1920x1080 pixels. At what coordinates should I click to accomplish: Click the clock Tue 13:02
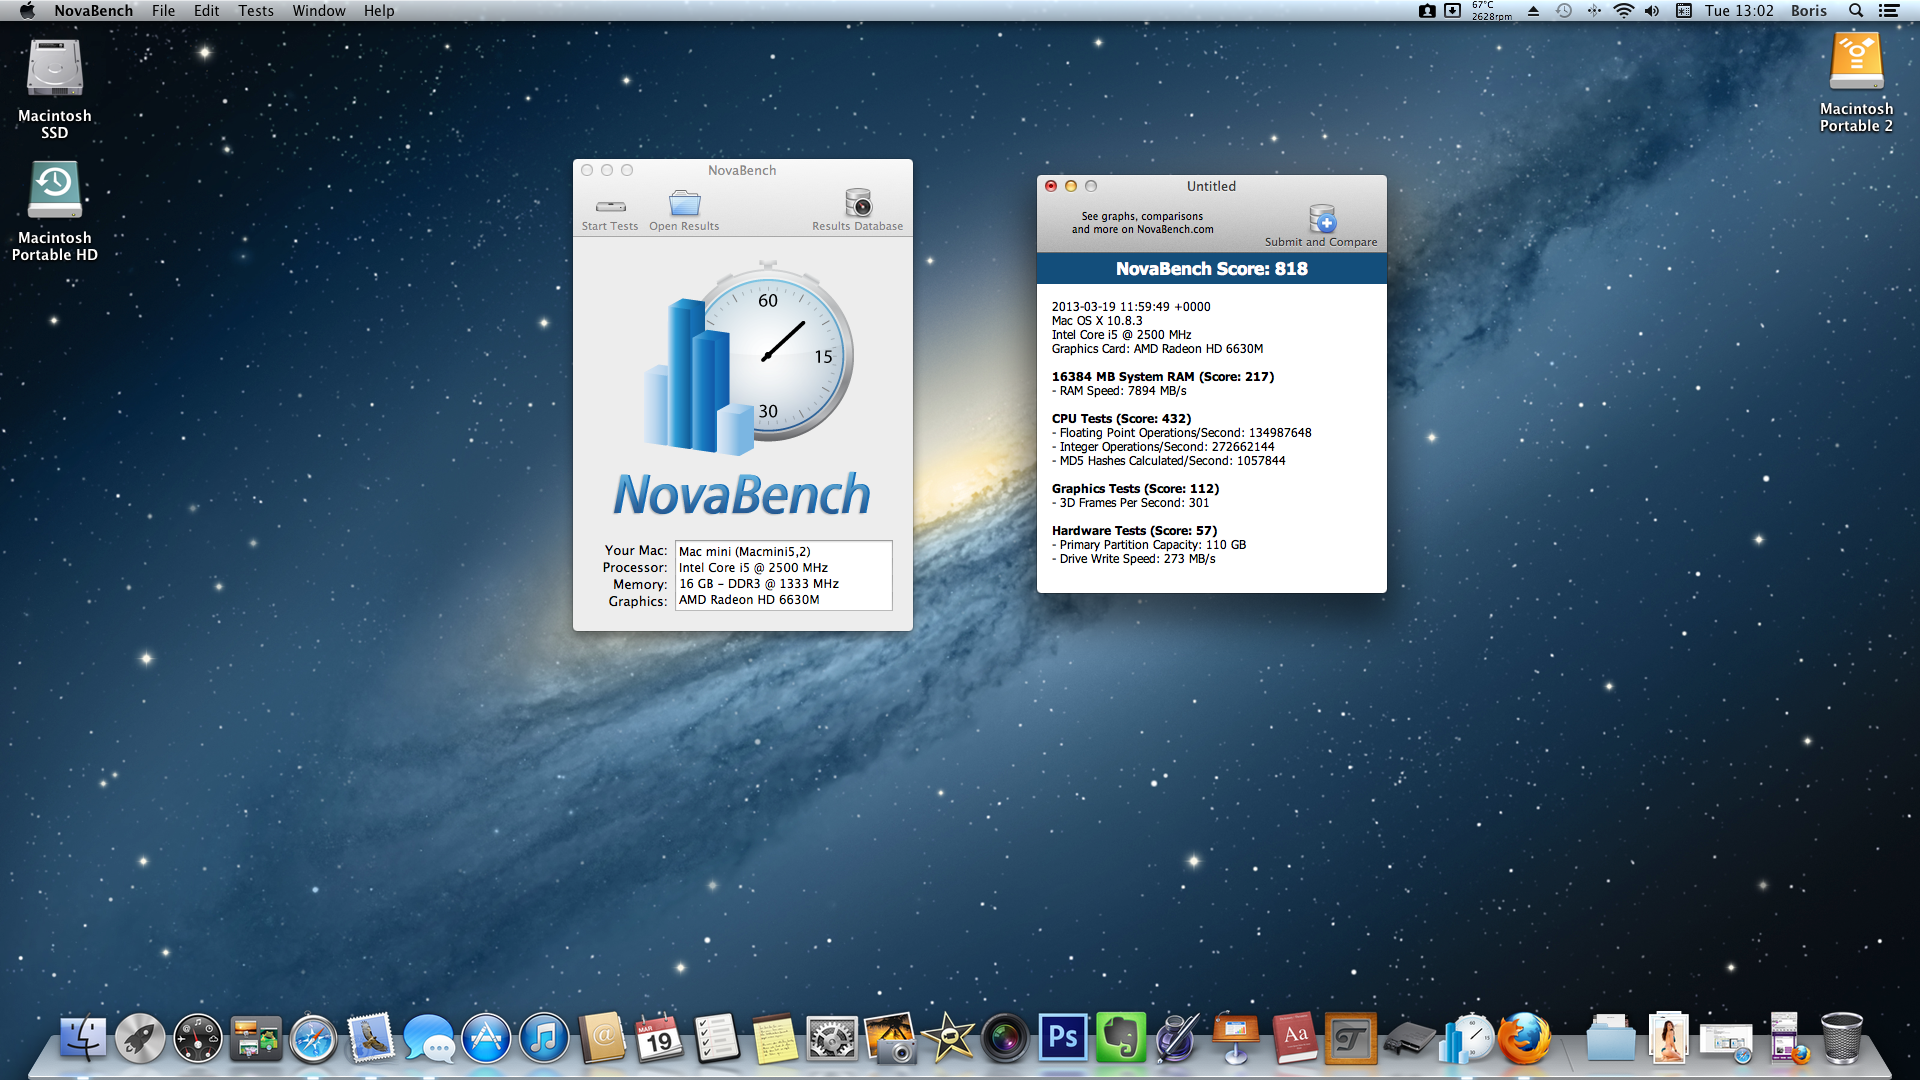tap(1739, 10)
